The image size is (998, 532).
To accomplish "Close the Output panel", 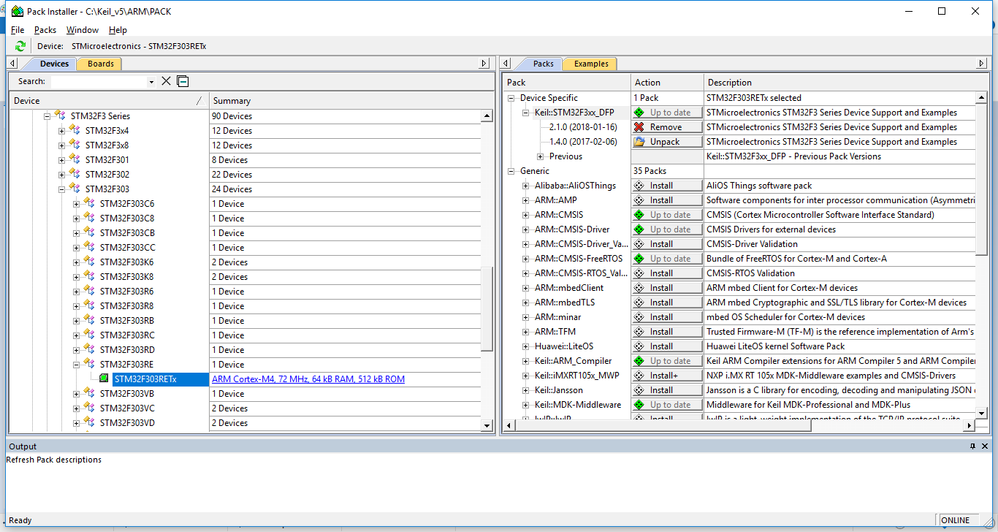I will 985,446.
